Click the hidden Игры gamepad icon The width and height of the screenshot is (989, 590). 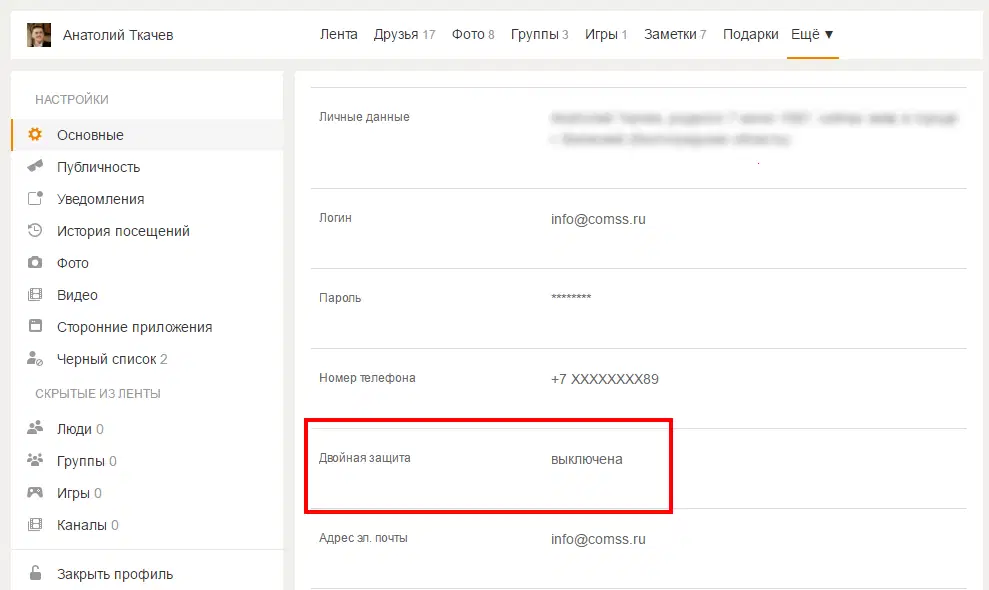[35, 492]
